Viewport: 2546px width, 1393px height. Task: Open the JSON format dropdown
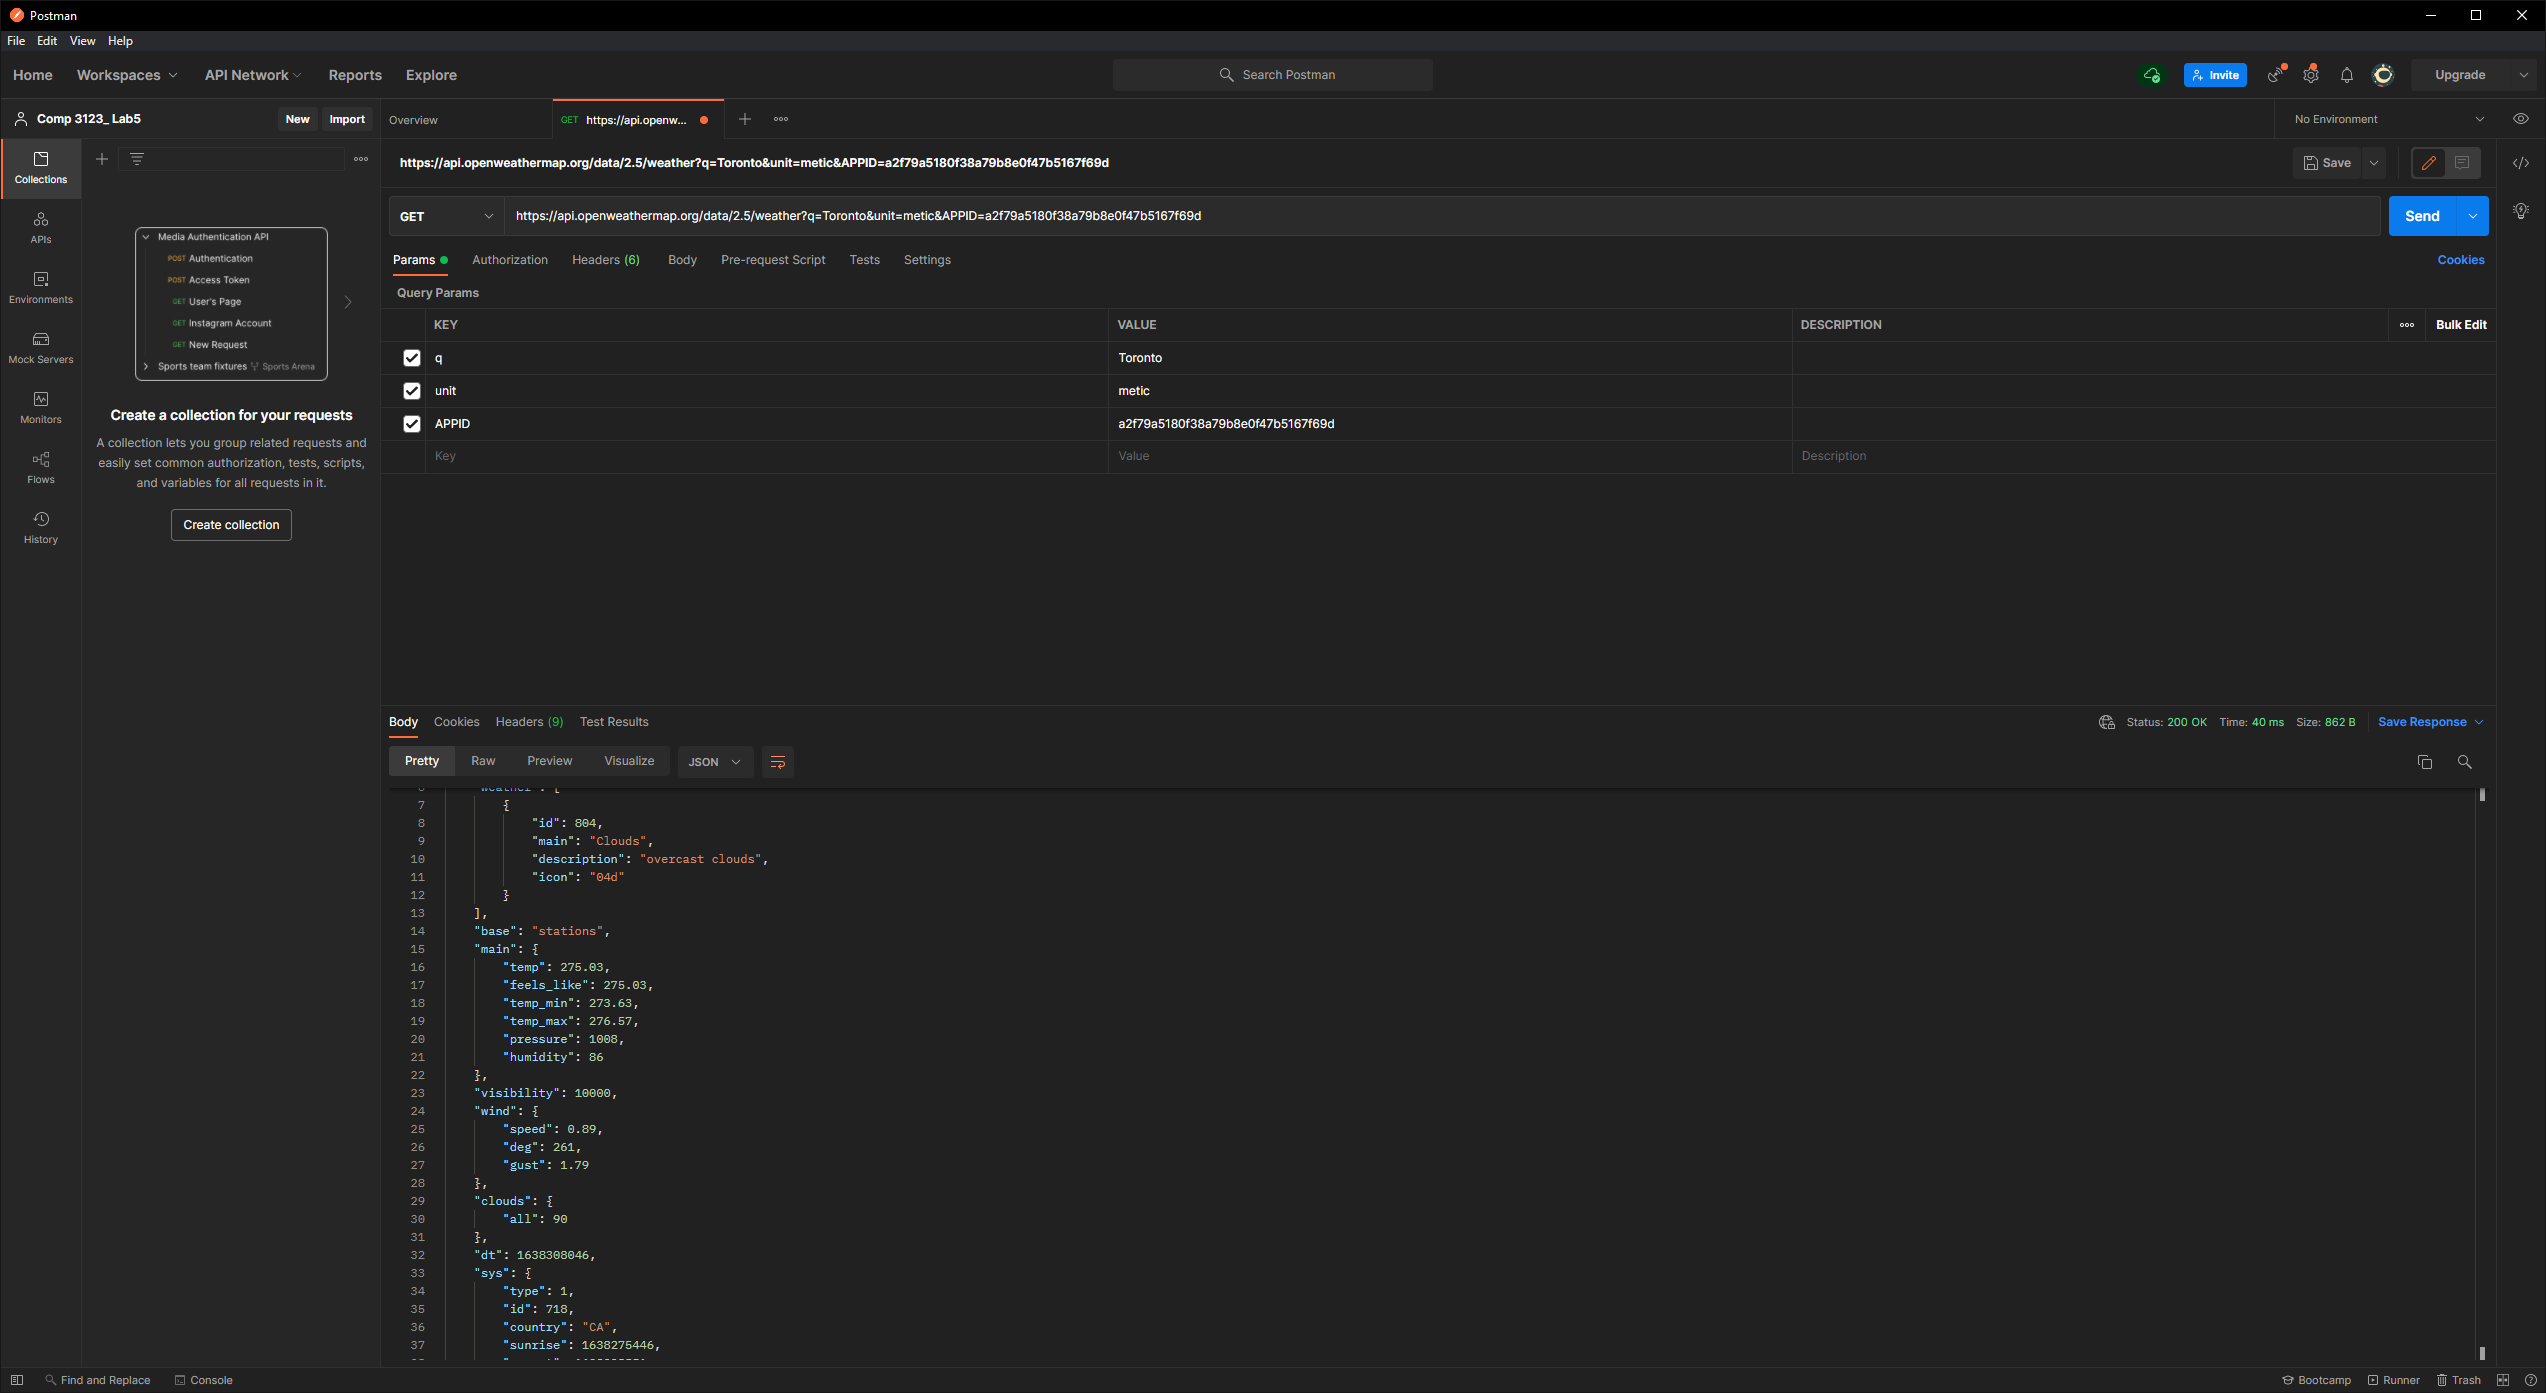pyautogui.click(x=714, y=762)
